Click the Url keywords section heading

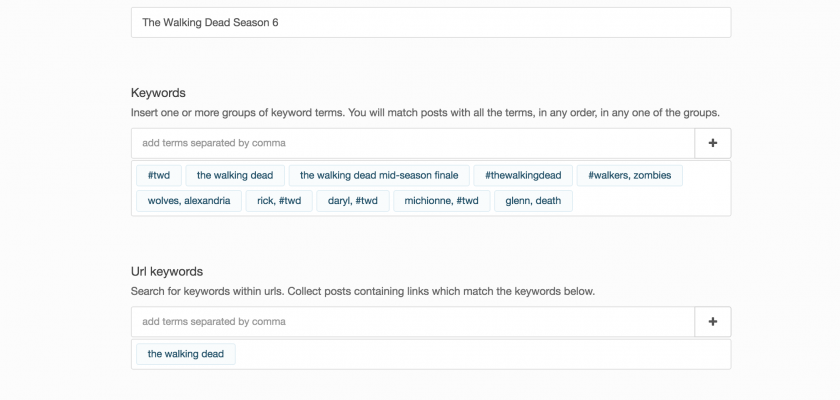167,271
